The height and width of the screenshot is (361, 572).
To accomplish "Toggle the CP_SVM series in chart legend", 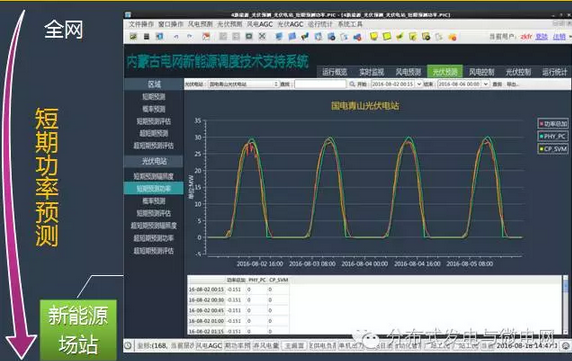I will click(553, 149).
